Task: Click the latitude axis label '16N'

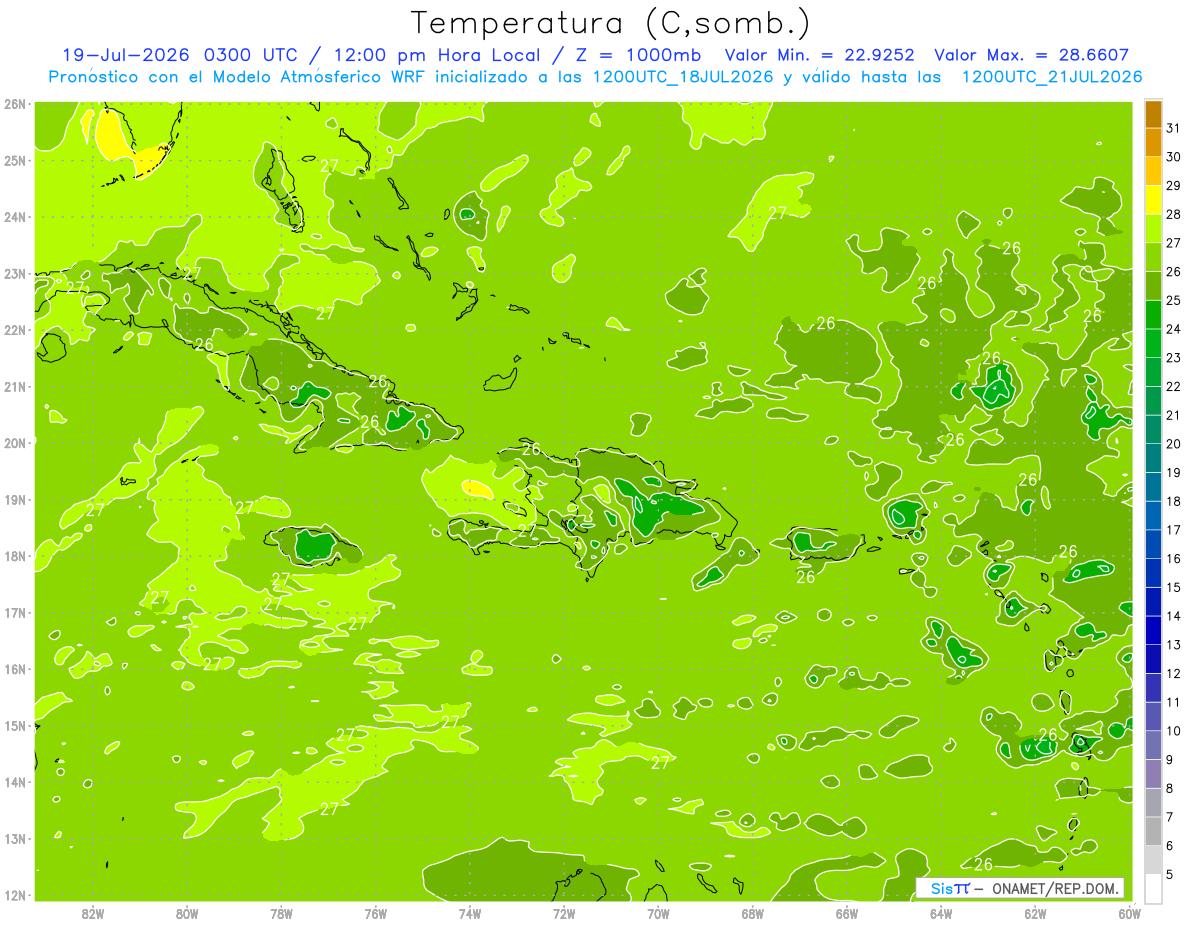Action: tap(14, 669)
